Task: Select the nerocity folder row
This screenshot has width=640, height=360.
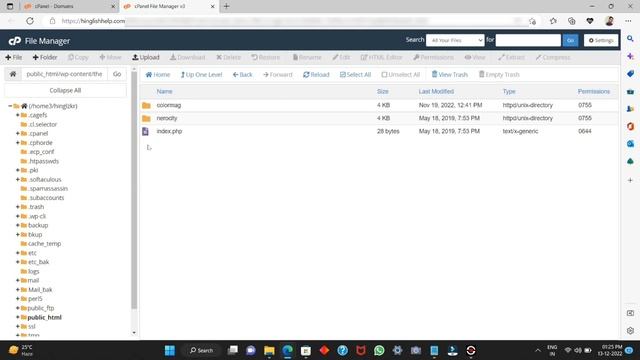Action: click(379, 118)
